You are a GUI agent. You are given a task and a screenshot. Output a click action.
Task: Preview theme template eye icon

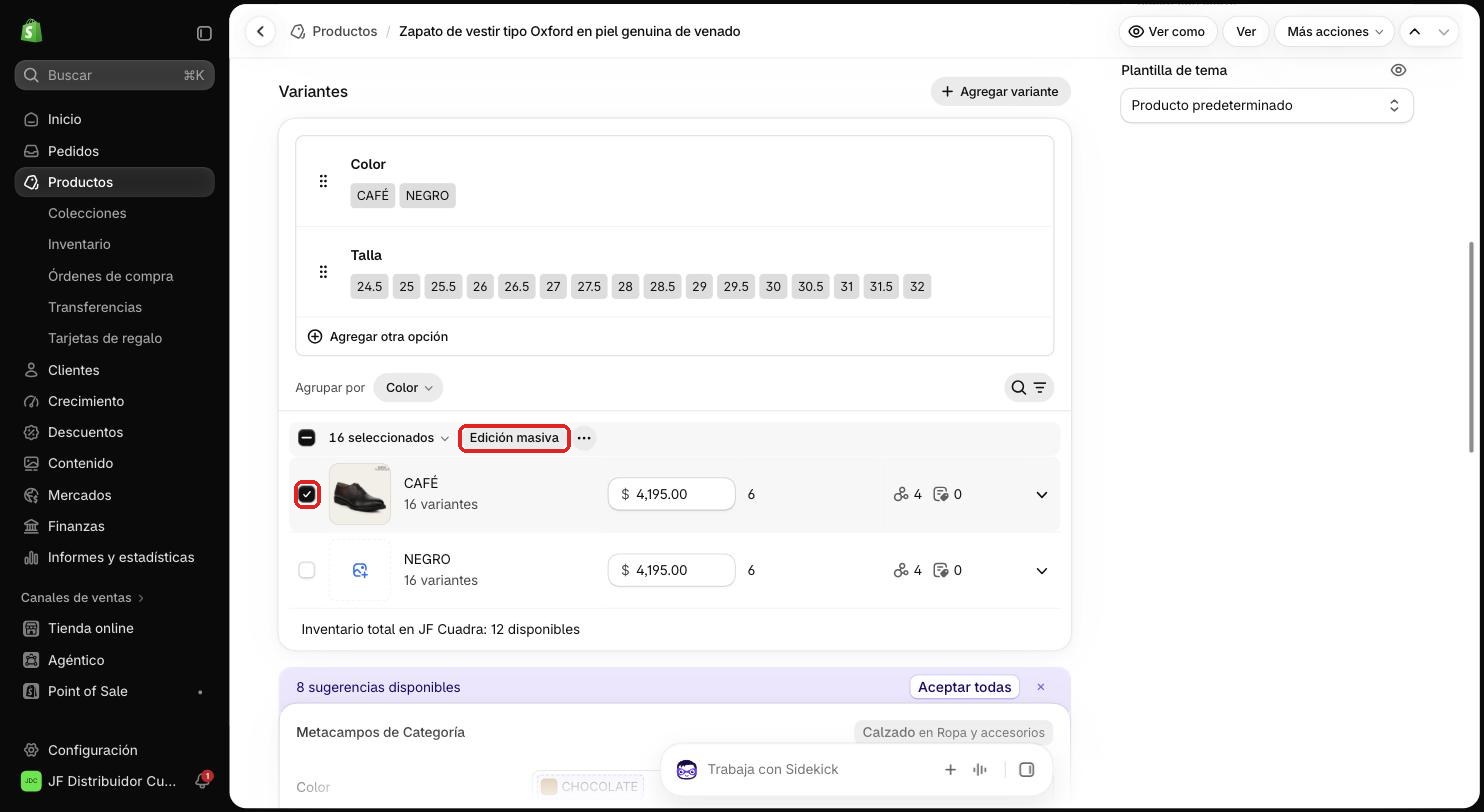point(1398,70)
